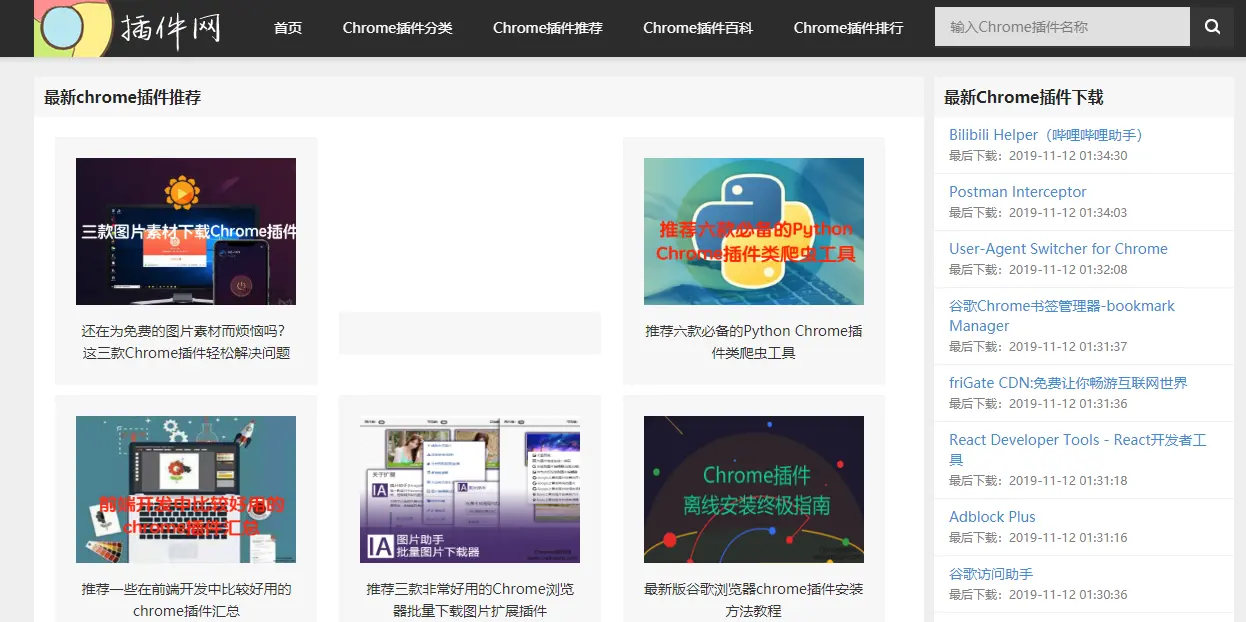Click the timestamp 2019-11-12 01:32:08
This screenshot has width=1246, height=622.
point(1068,270)
